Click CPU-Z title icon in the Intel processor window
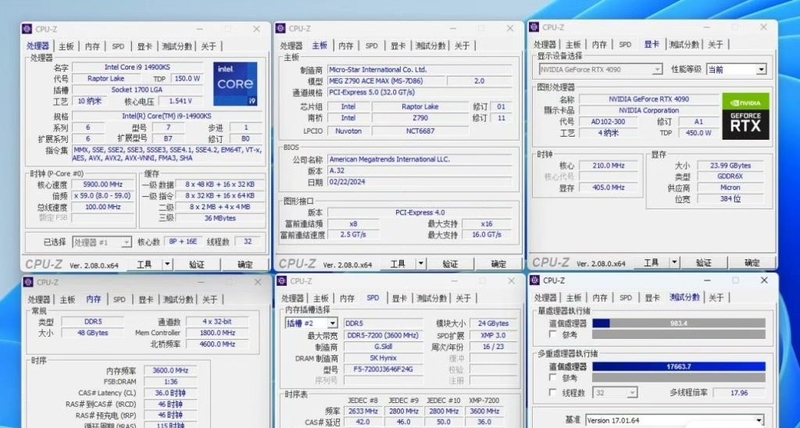The height and width of the screenshot is (428, 800). tap(28, 29)
